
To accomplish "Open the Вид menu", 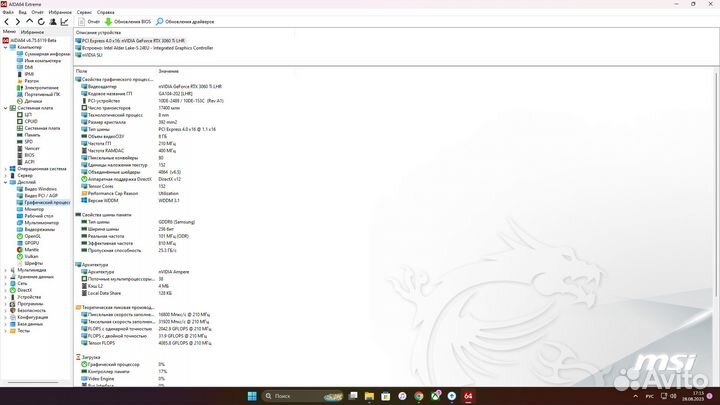I will tap(22, 12).
